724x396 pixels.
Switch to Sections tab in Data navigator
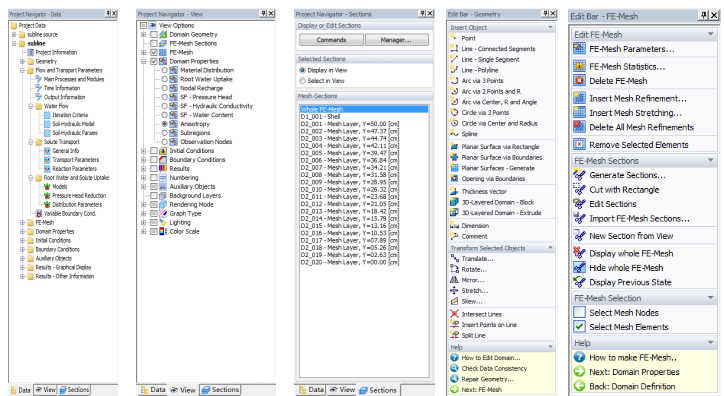tap(74, 390)
